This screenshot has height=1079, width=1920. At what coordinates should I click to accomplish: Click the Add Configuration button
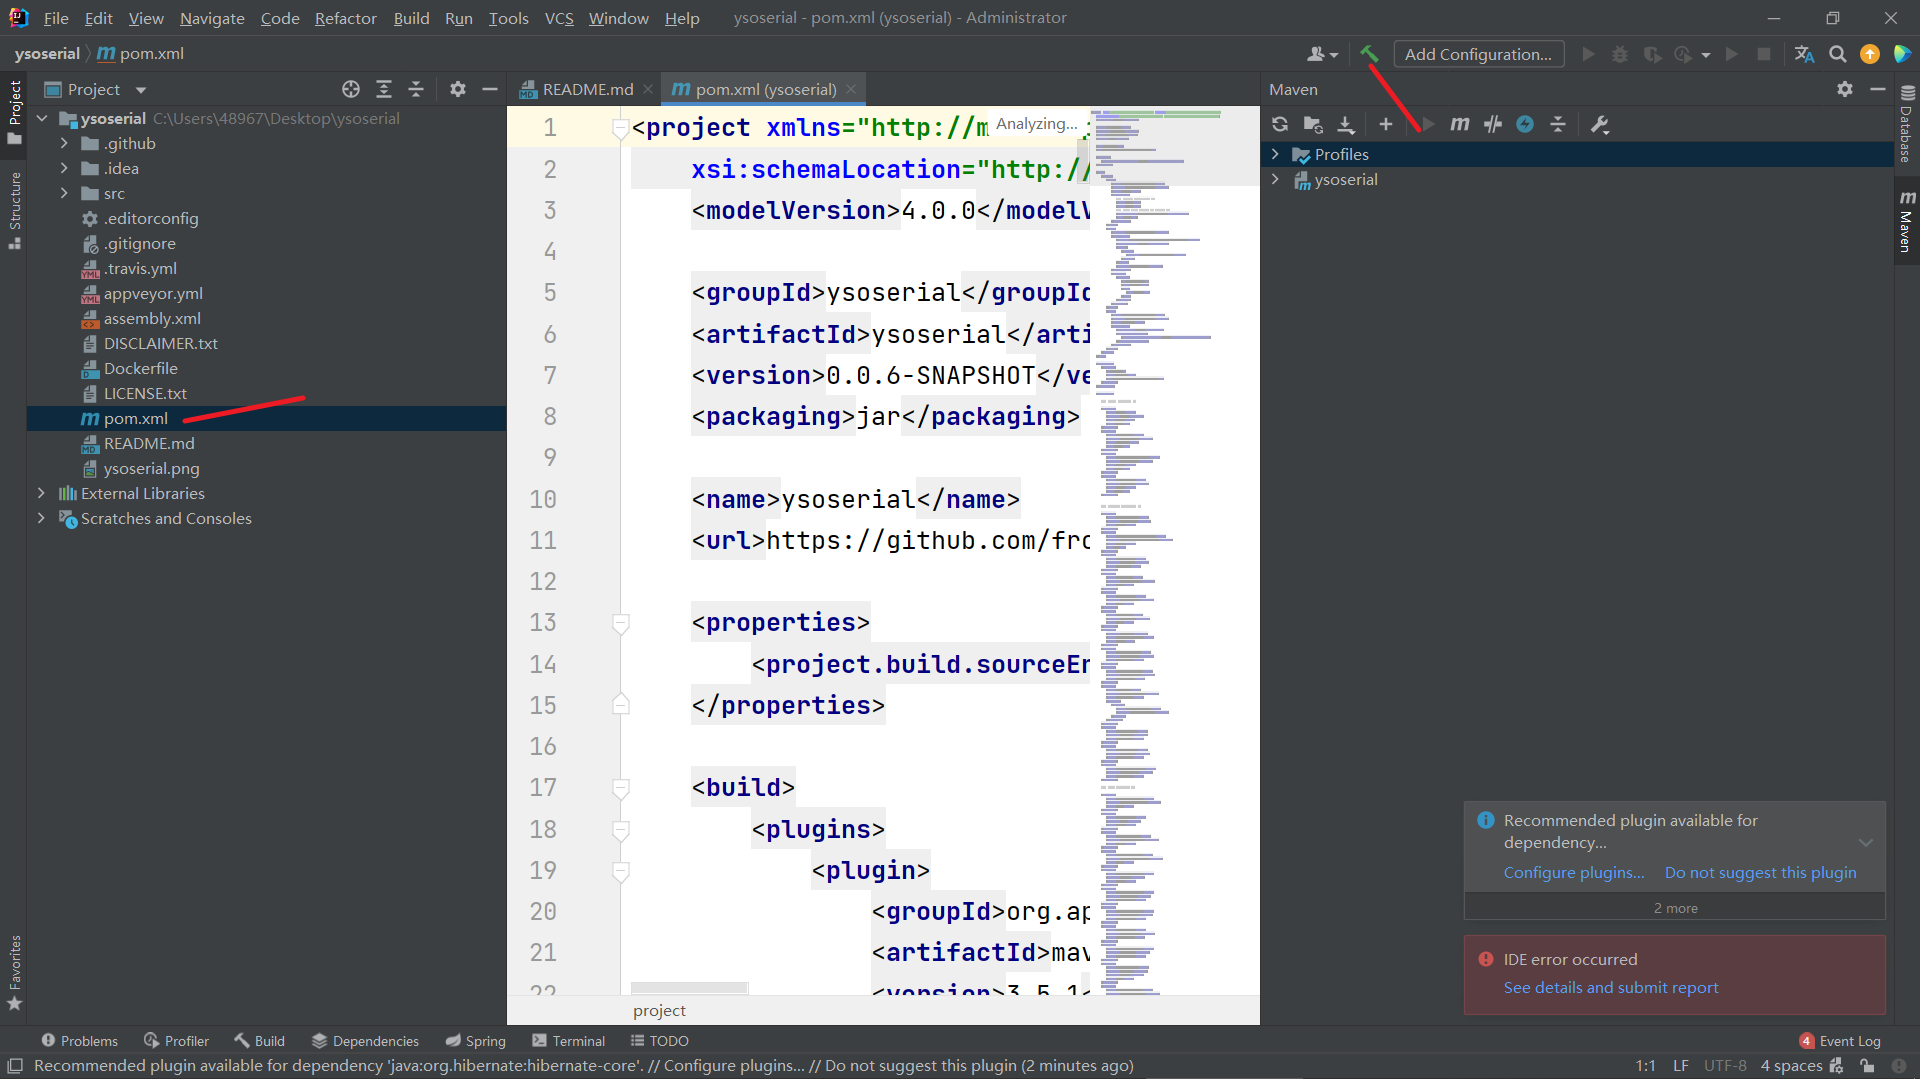click(x=1478, y=54)
